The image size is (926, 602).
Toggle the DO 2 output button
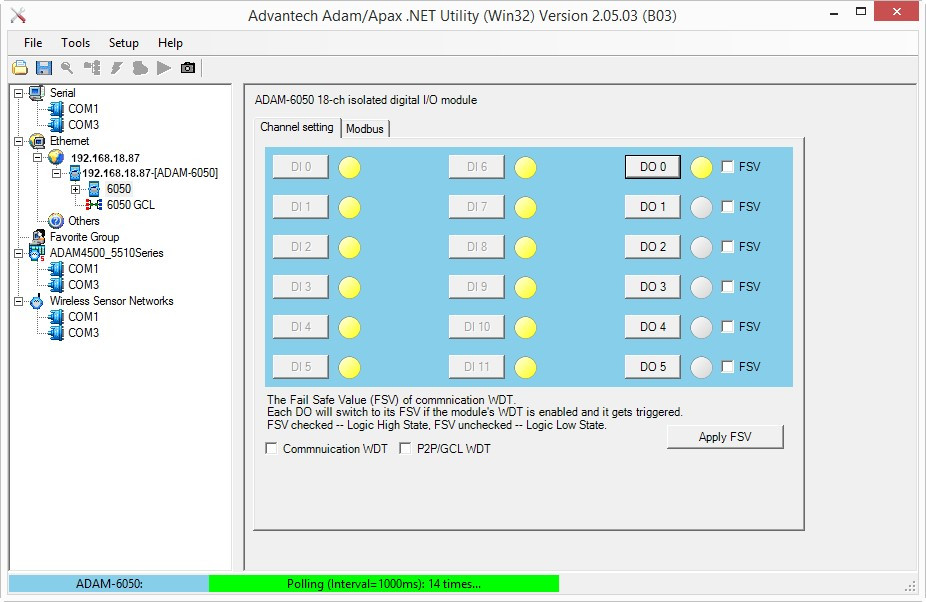pos(653,247)
